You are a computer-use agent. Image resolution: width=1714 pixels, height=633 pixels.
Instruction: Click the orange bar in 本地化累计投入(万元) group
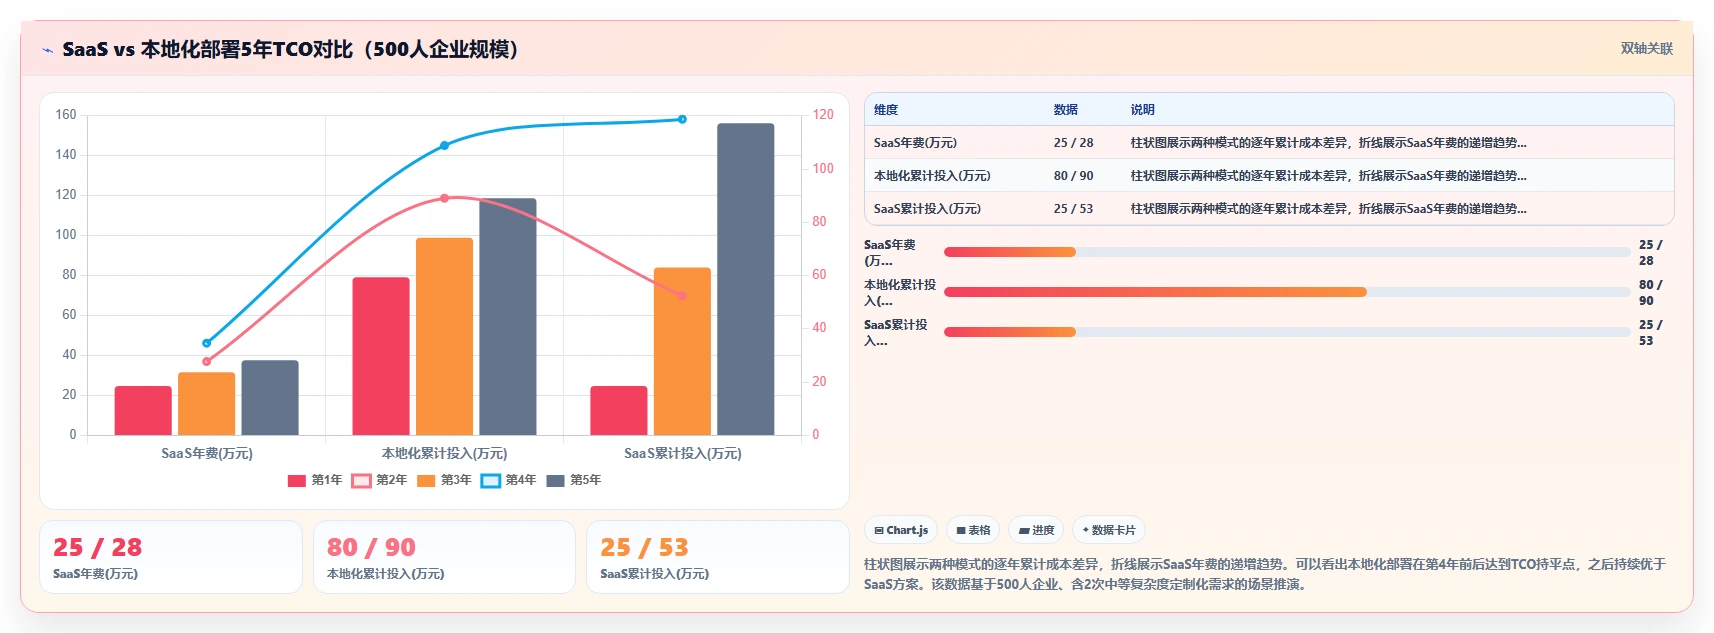(x=444, y=337)
